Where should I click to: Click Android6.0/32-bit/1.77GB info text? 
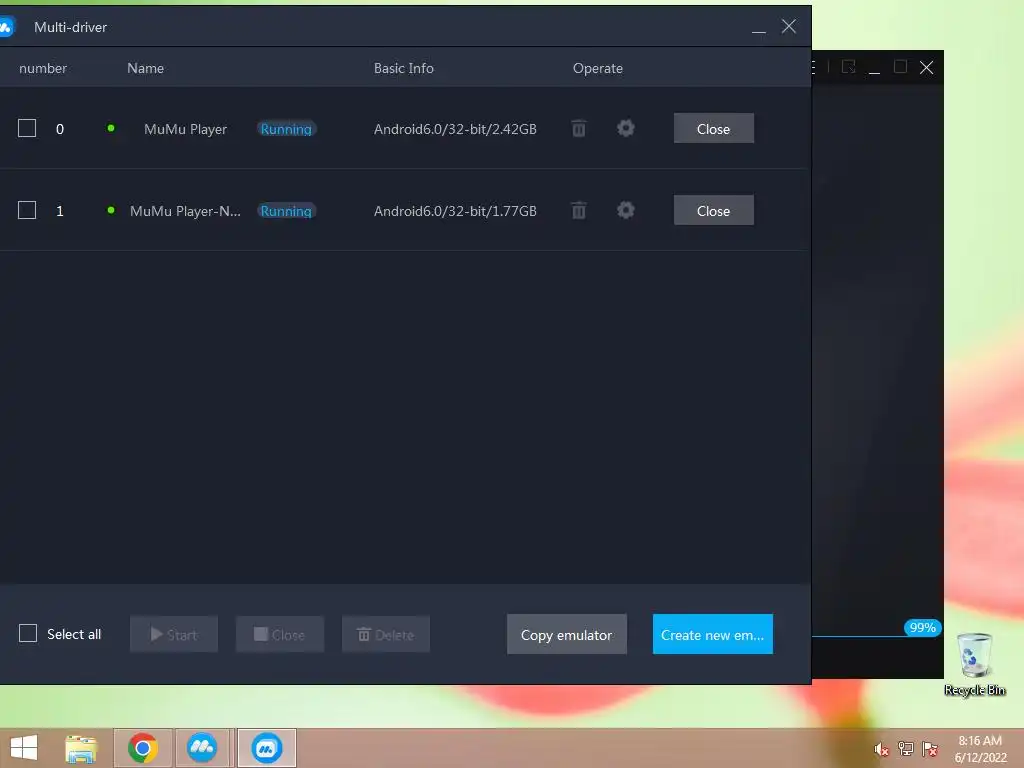[x=455, y=211]
